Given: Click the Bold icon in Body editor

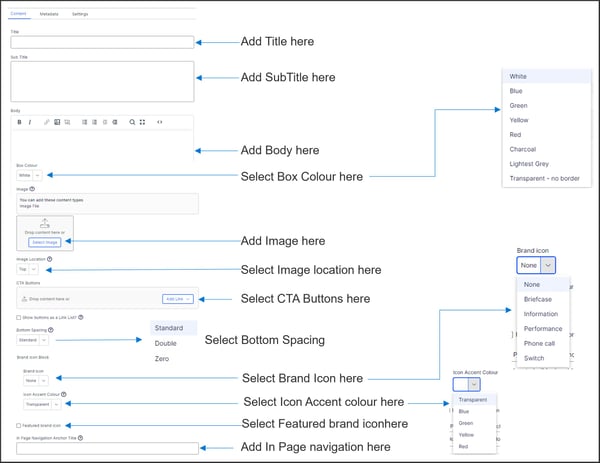Looking at the screenshot, I should coord(19,122).
